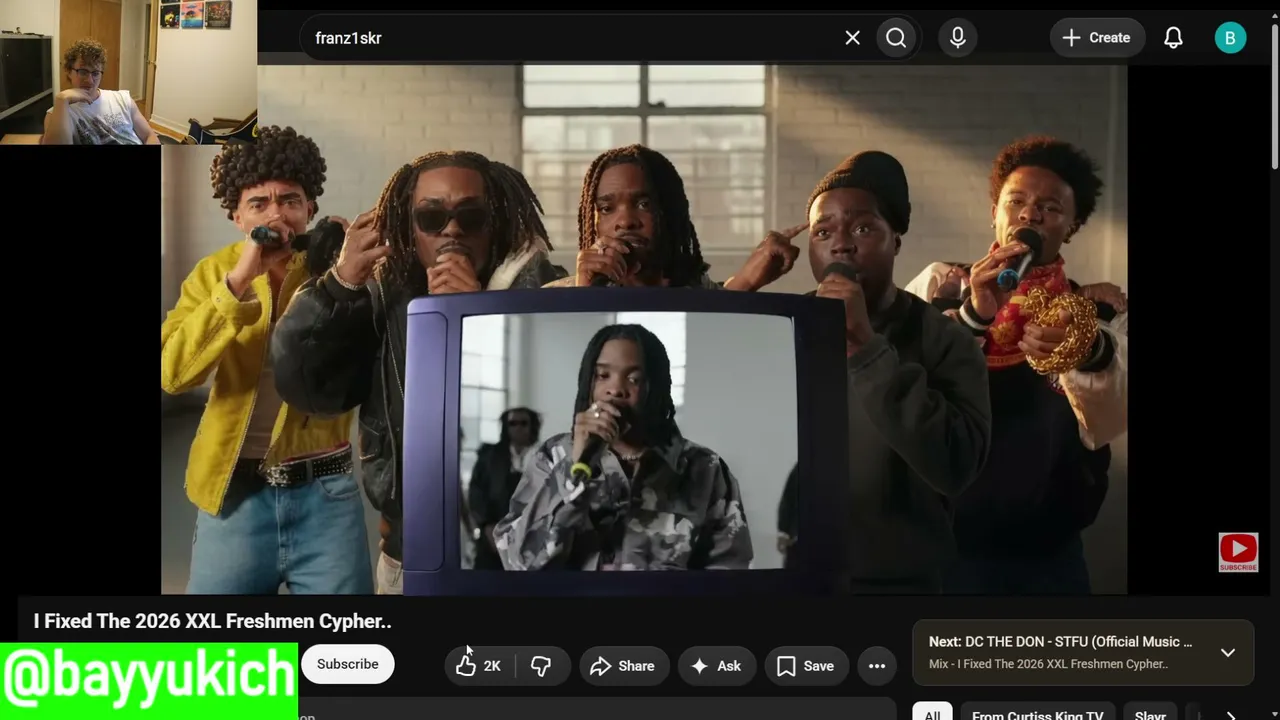Click the video player to pause playback
This screenshot has width=1280, height=720.
[644, 330]
